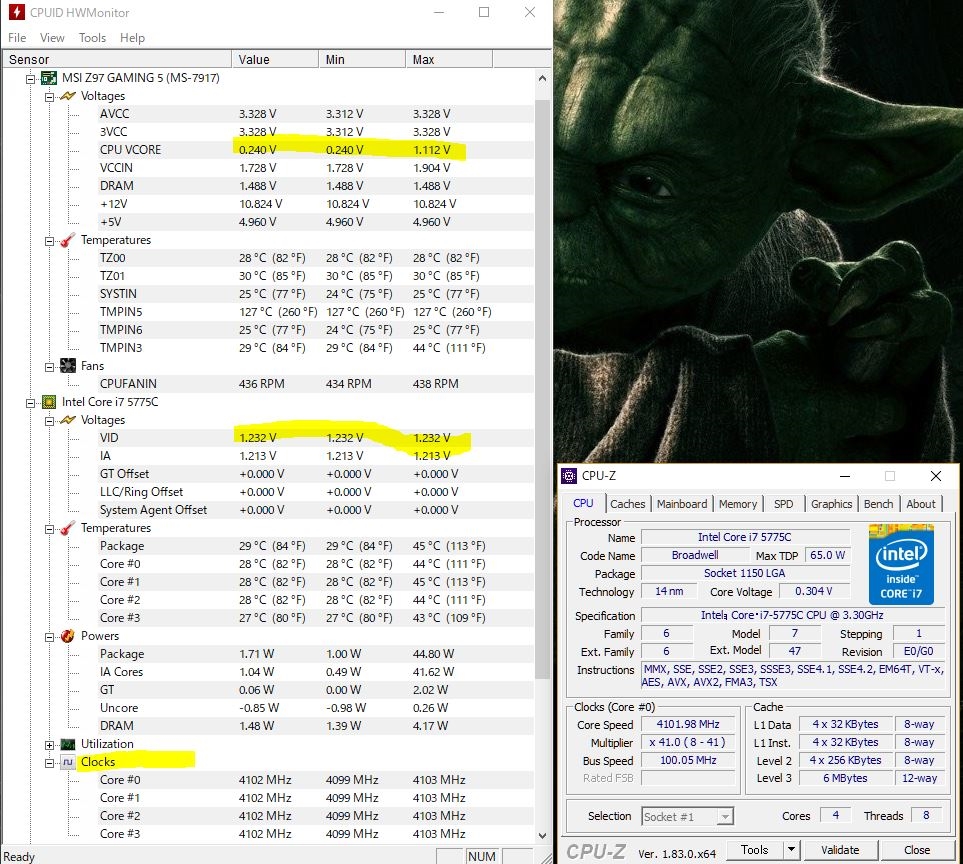The image size is (963, 864).
Task: Click the scroll up arrow in HWMonitor
Action: pos(542,79)
